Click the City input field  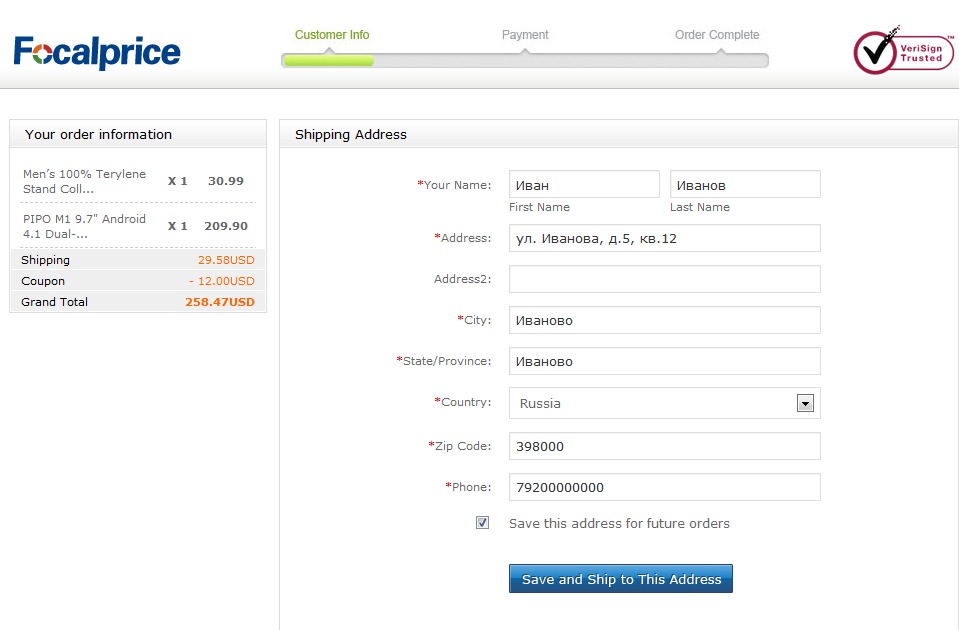[x=664, y=321]
